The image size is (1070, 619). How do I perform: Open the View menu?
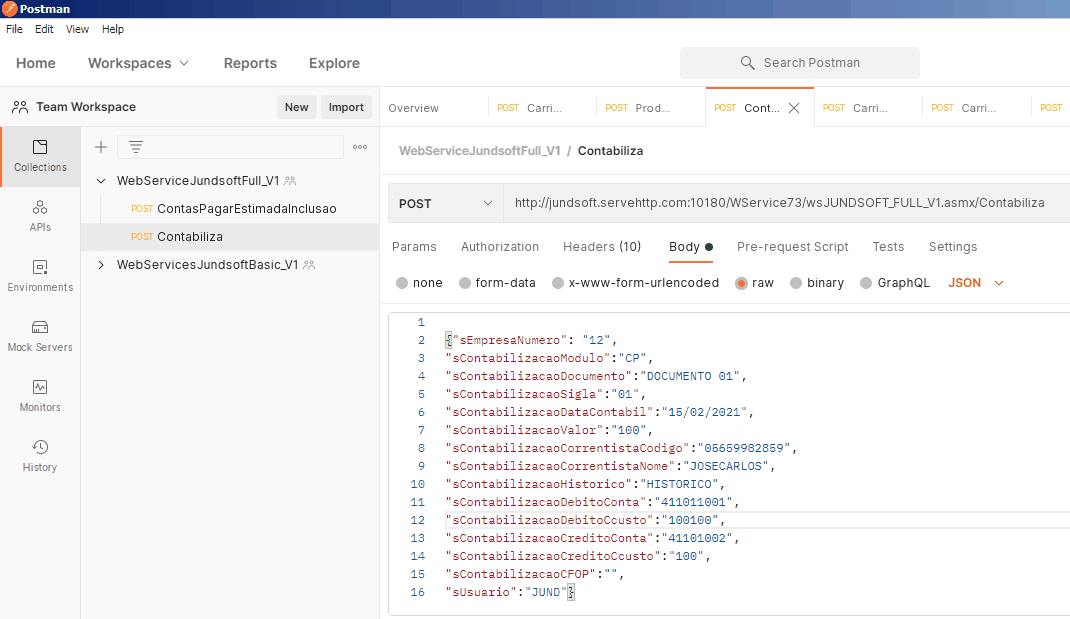pos(77,29)
